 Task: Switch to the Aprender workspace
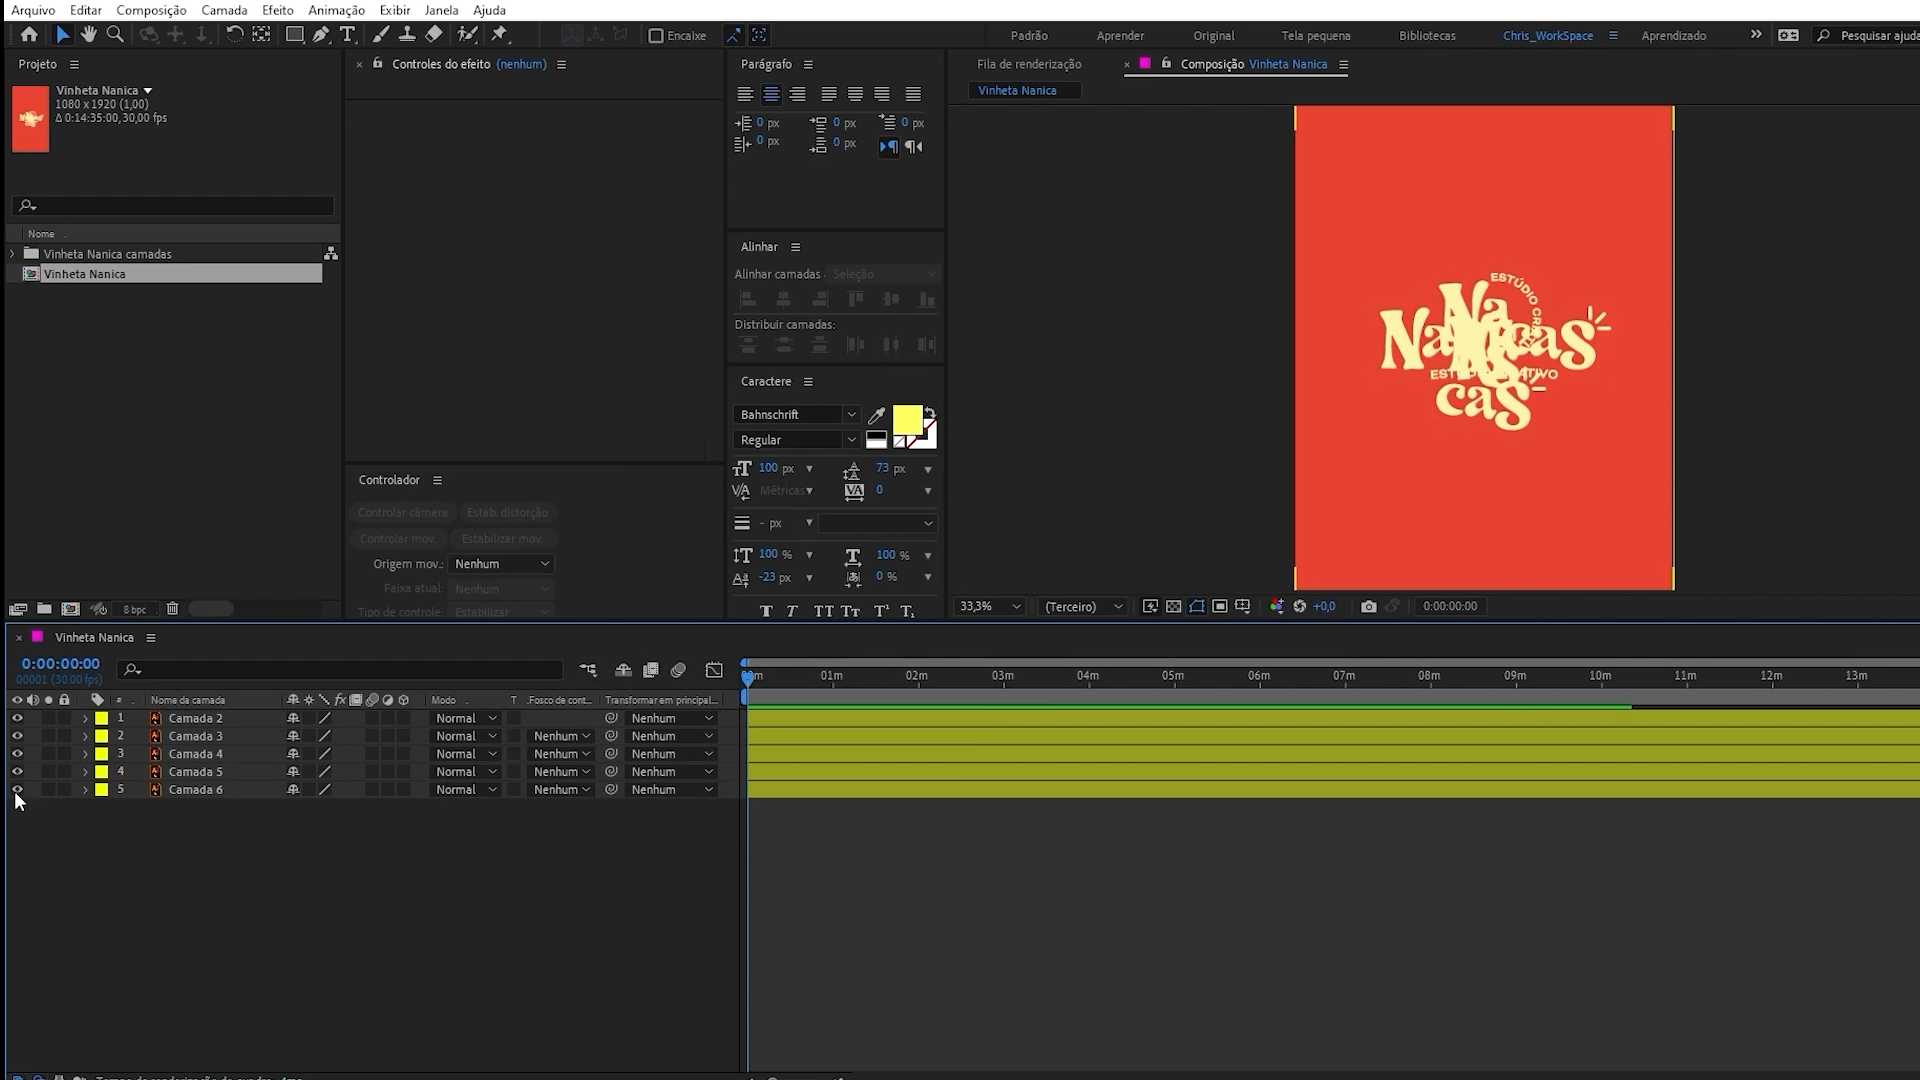pyautogui.click(x=1120, y=36)
